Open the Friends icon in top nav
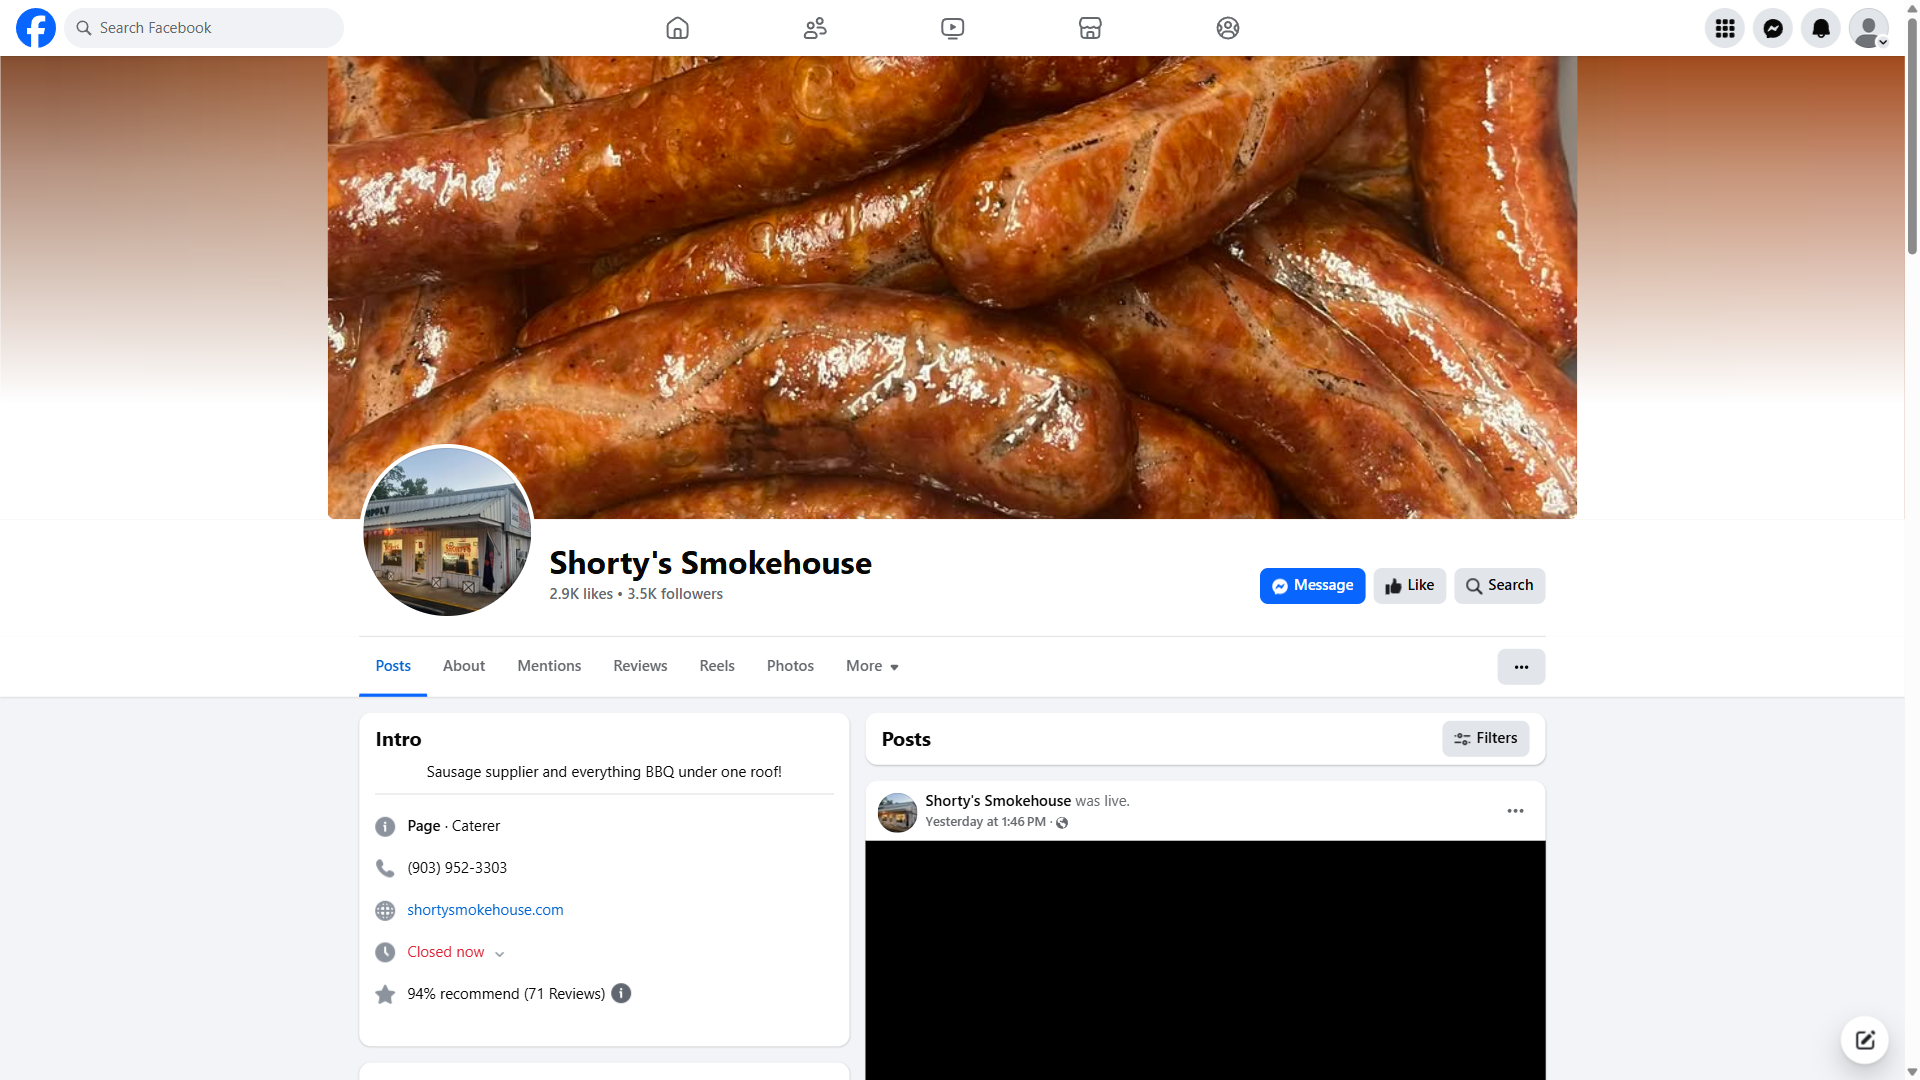The height and width of the screenshot is (1080, 1920). click(815, 28)
